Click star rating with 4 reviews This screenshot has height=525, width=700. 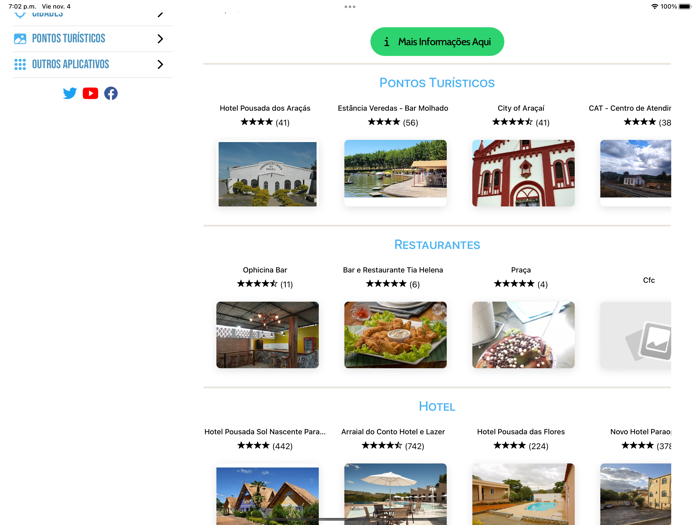click(x=521, y=283)
